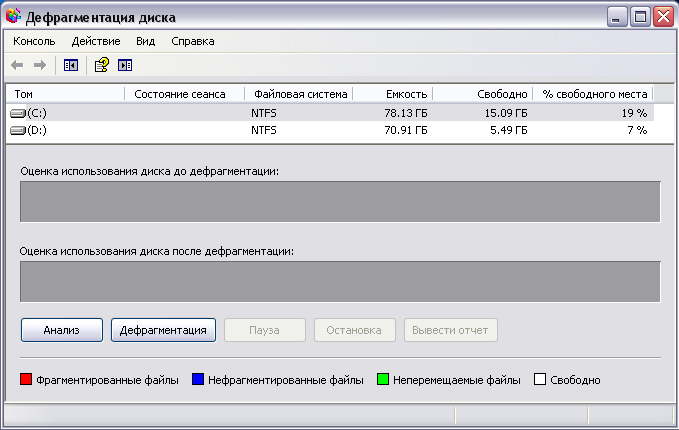Click the Анализ button
The width and height of the screenshot is (679, 430).
pos(62,330)
